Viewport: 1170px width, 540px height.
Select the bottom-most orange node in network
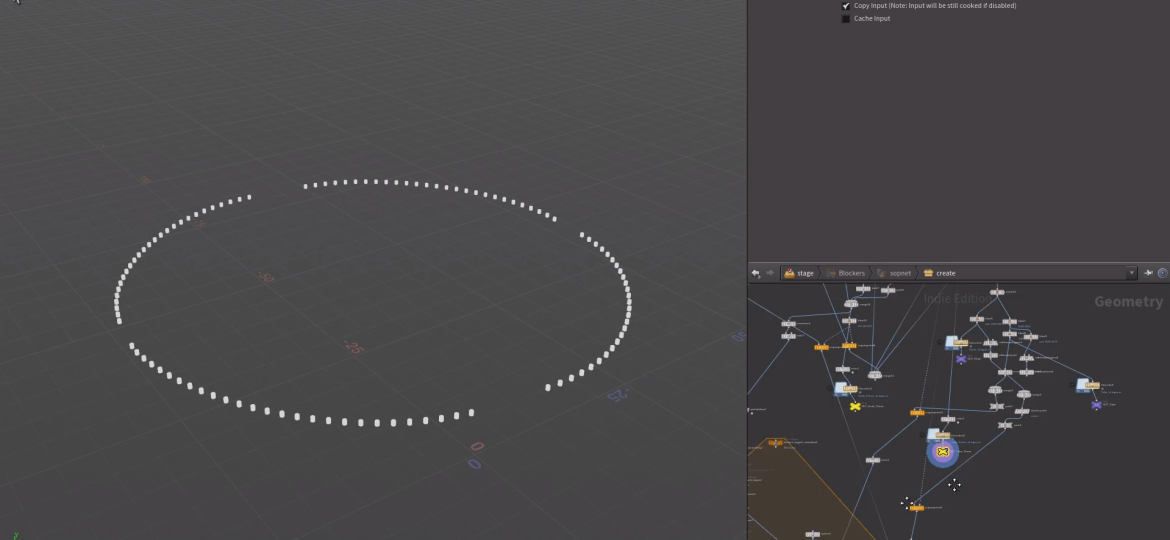916,508
